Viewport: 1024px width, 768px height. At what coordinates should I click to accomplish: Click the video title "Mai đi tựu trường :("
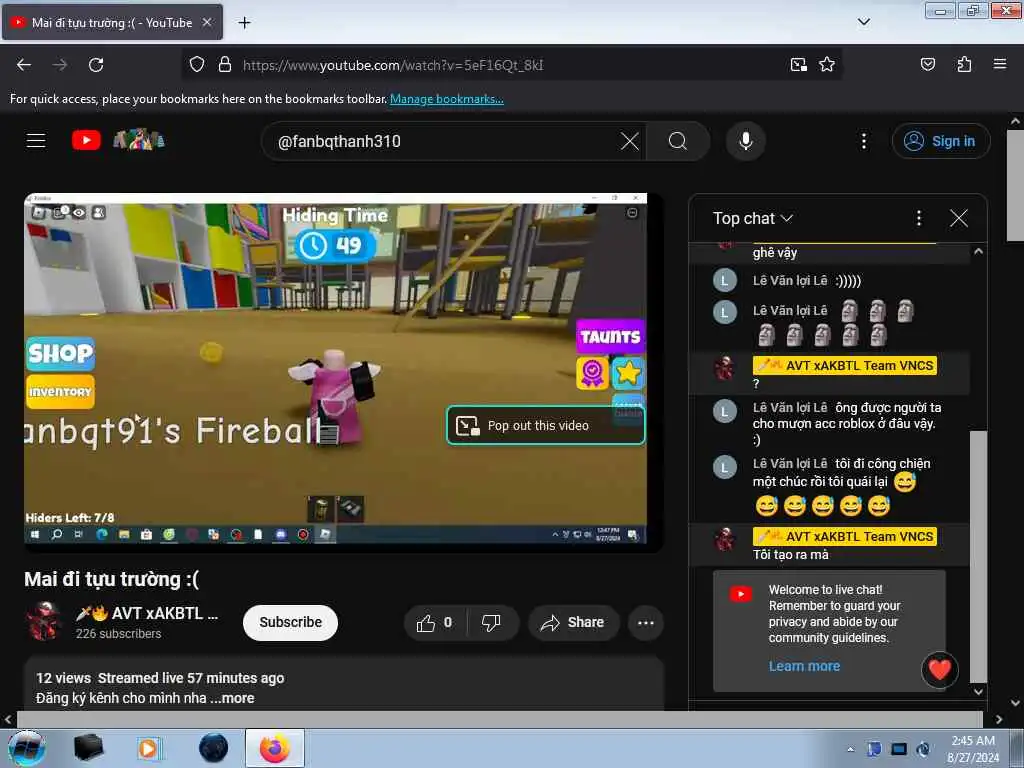click(112, 579)
